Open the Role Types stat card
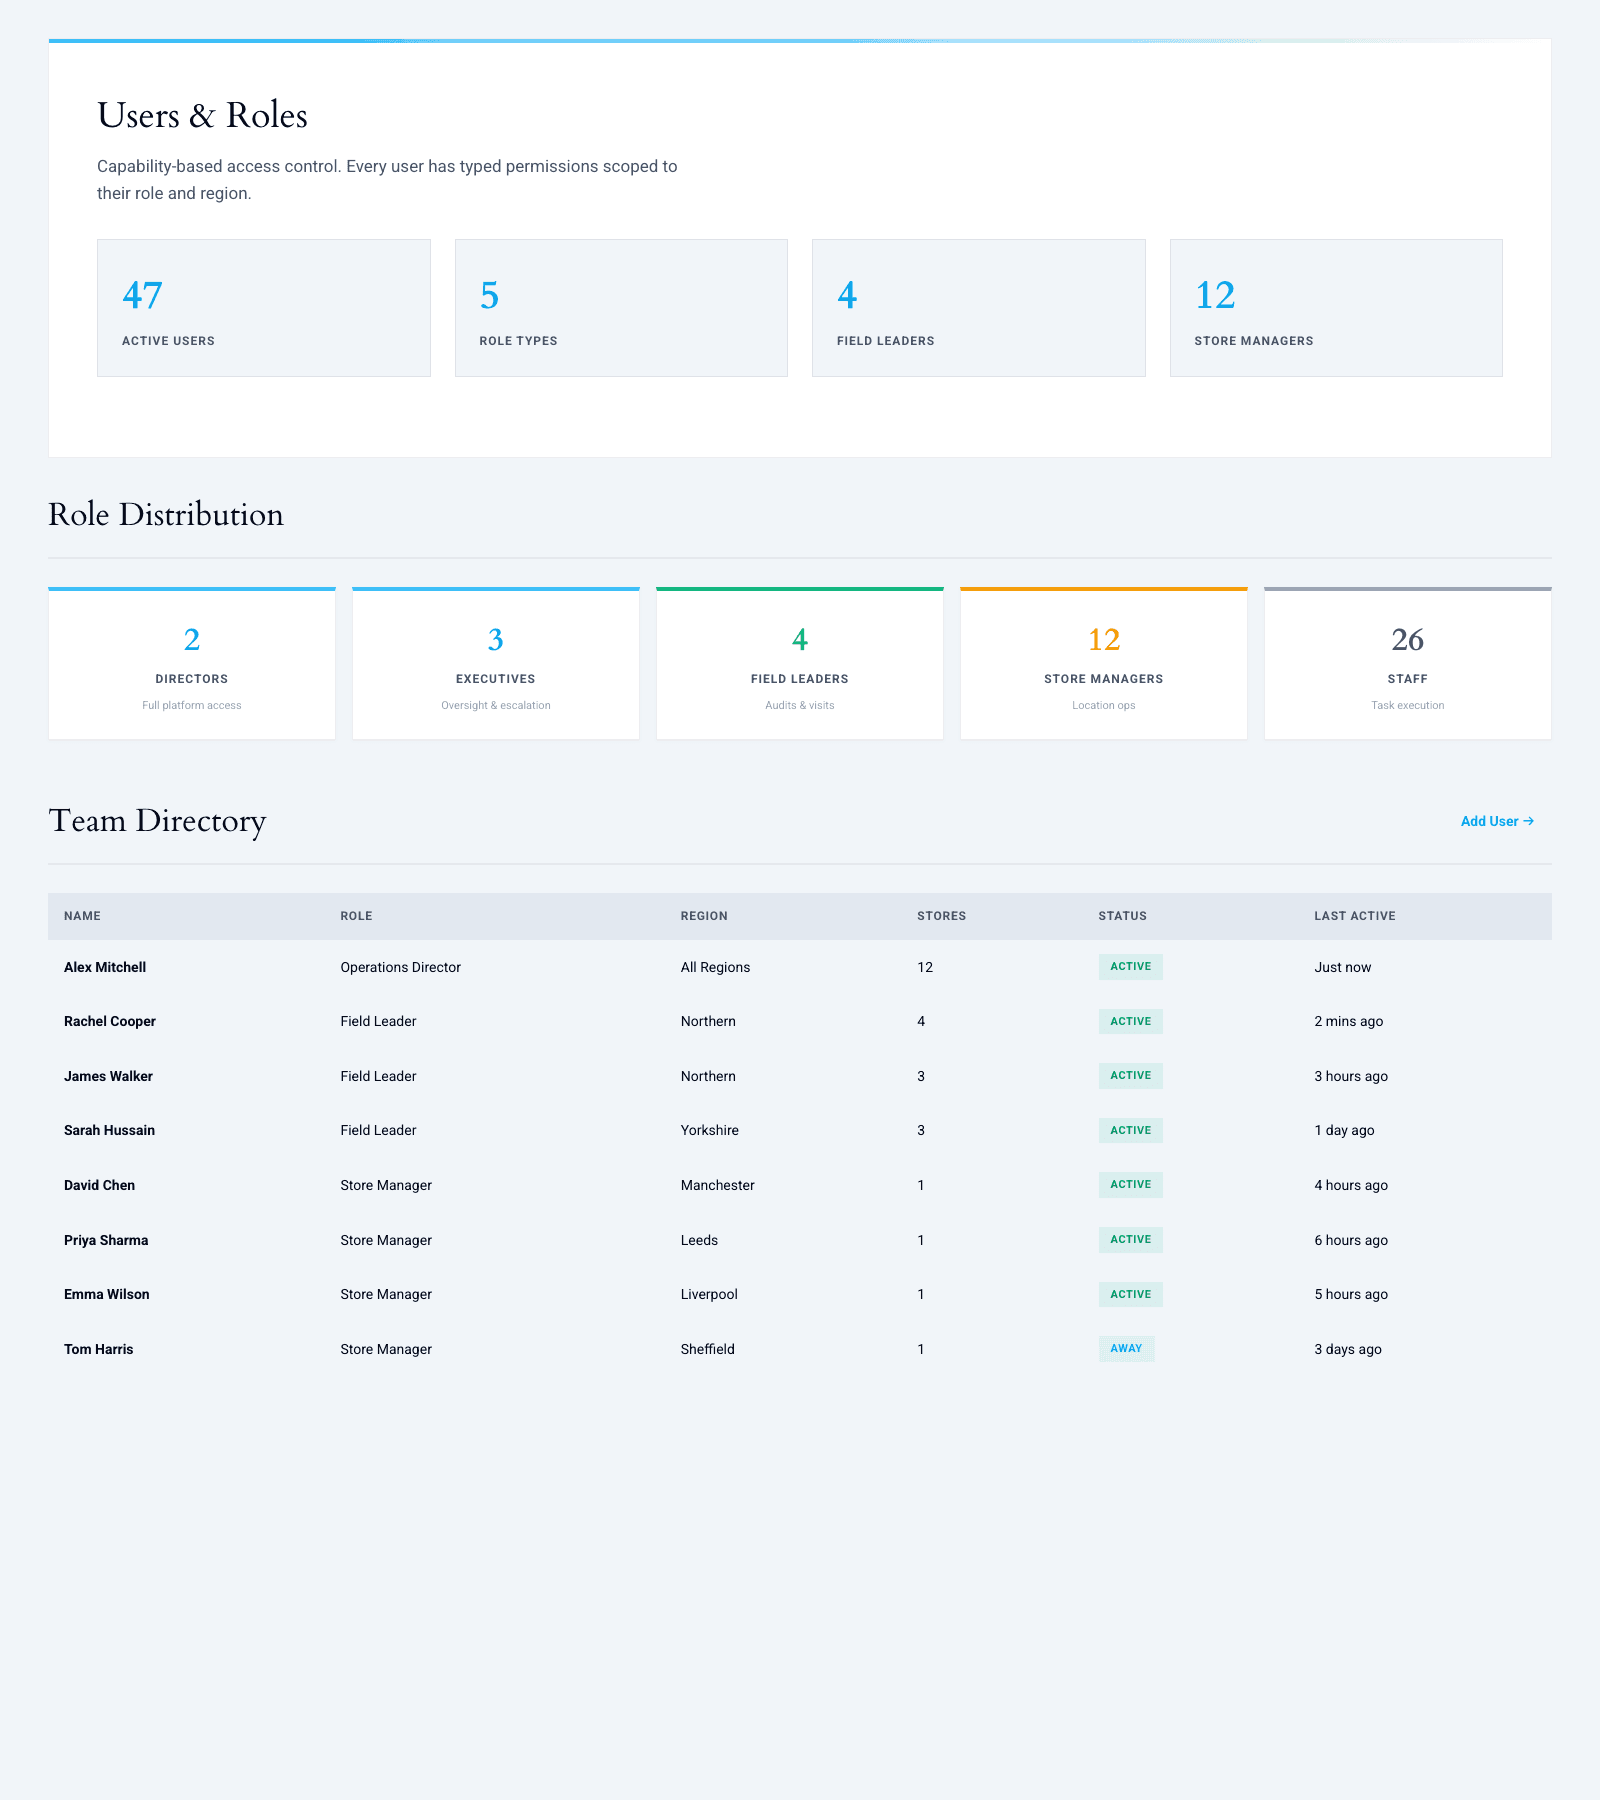 pyautogui.click(x=621, y=308)
